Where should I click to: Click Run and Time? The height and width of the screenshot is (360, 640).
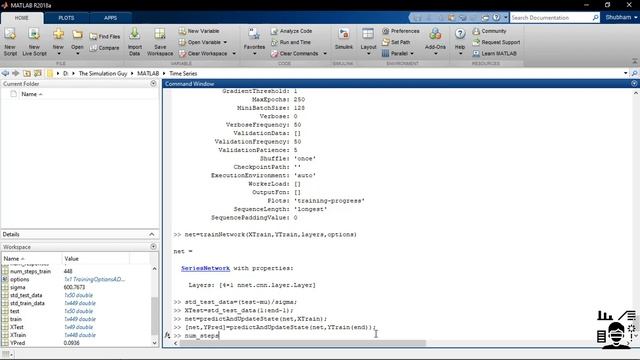291,42
